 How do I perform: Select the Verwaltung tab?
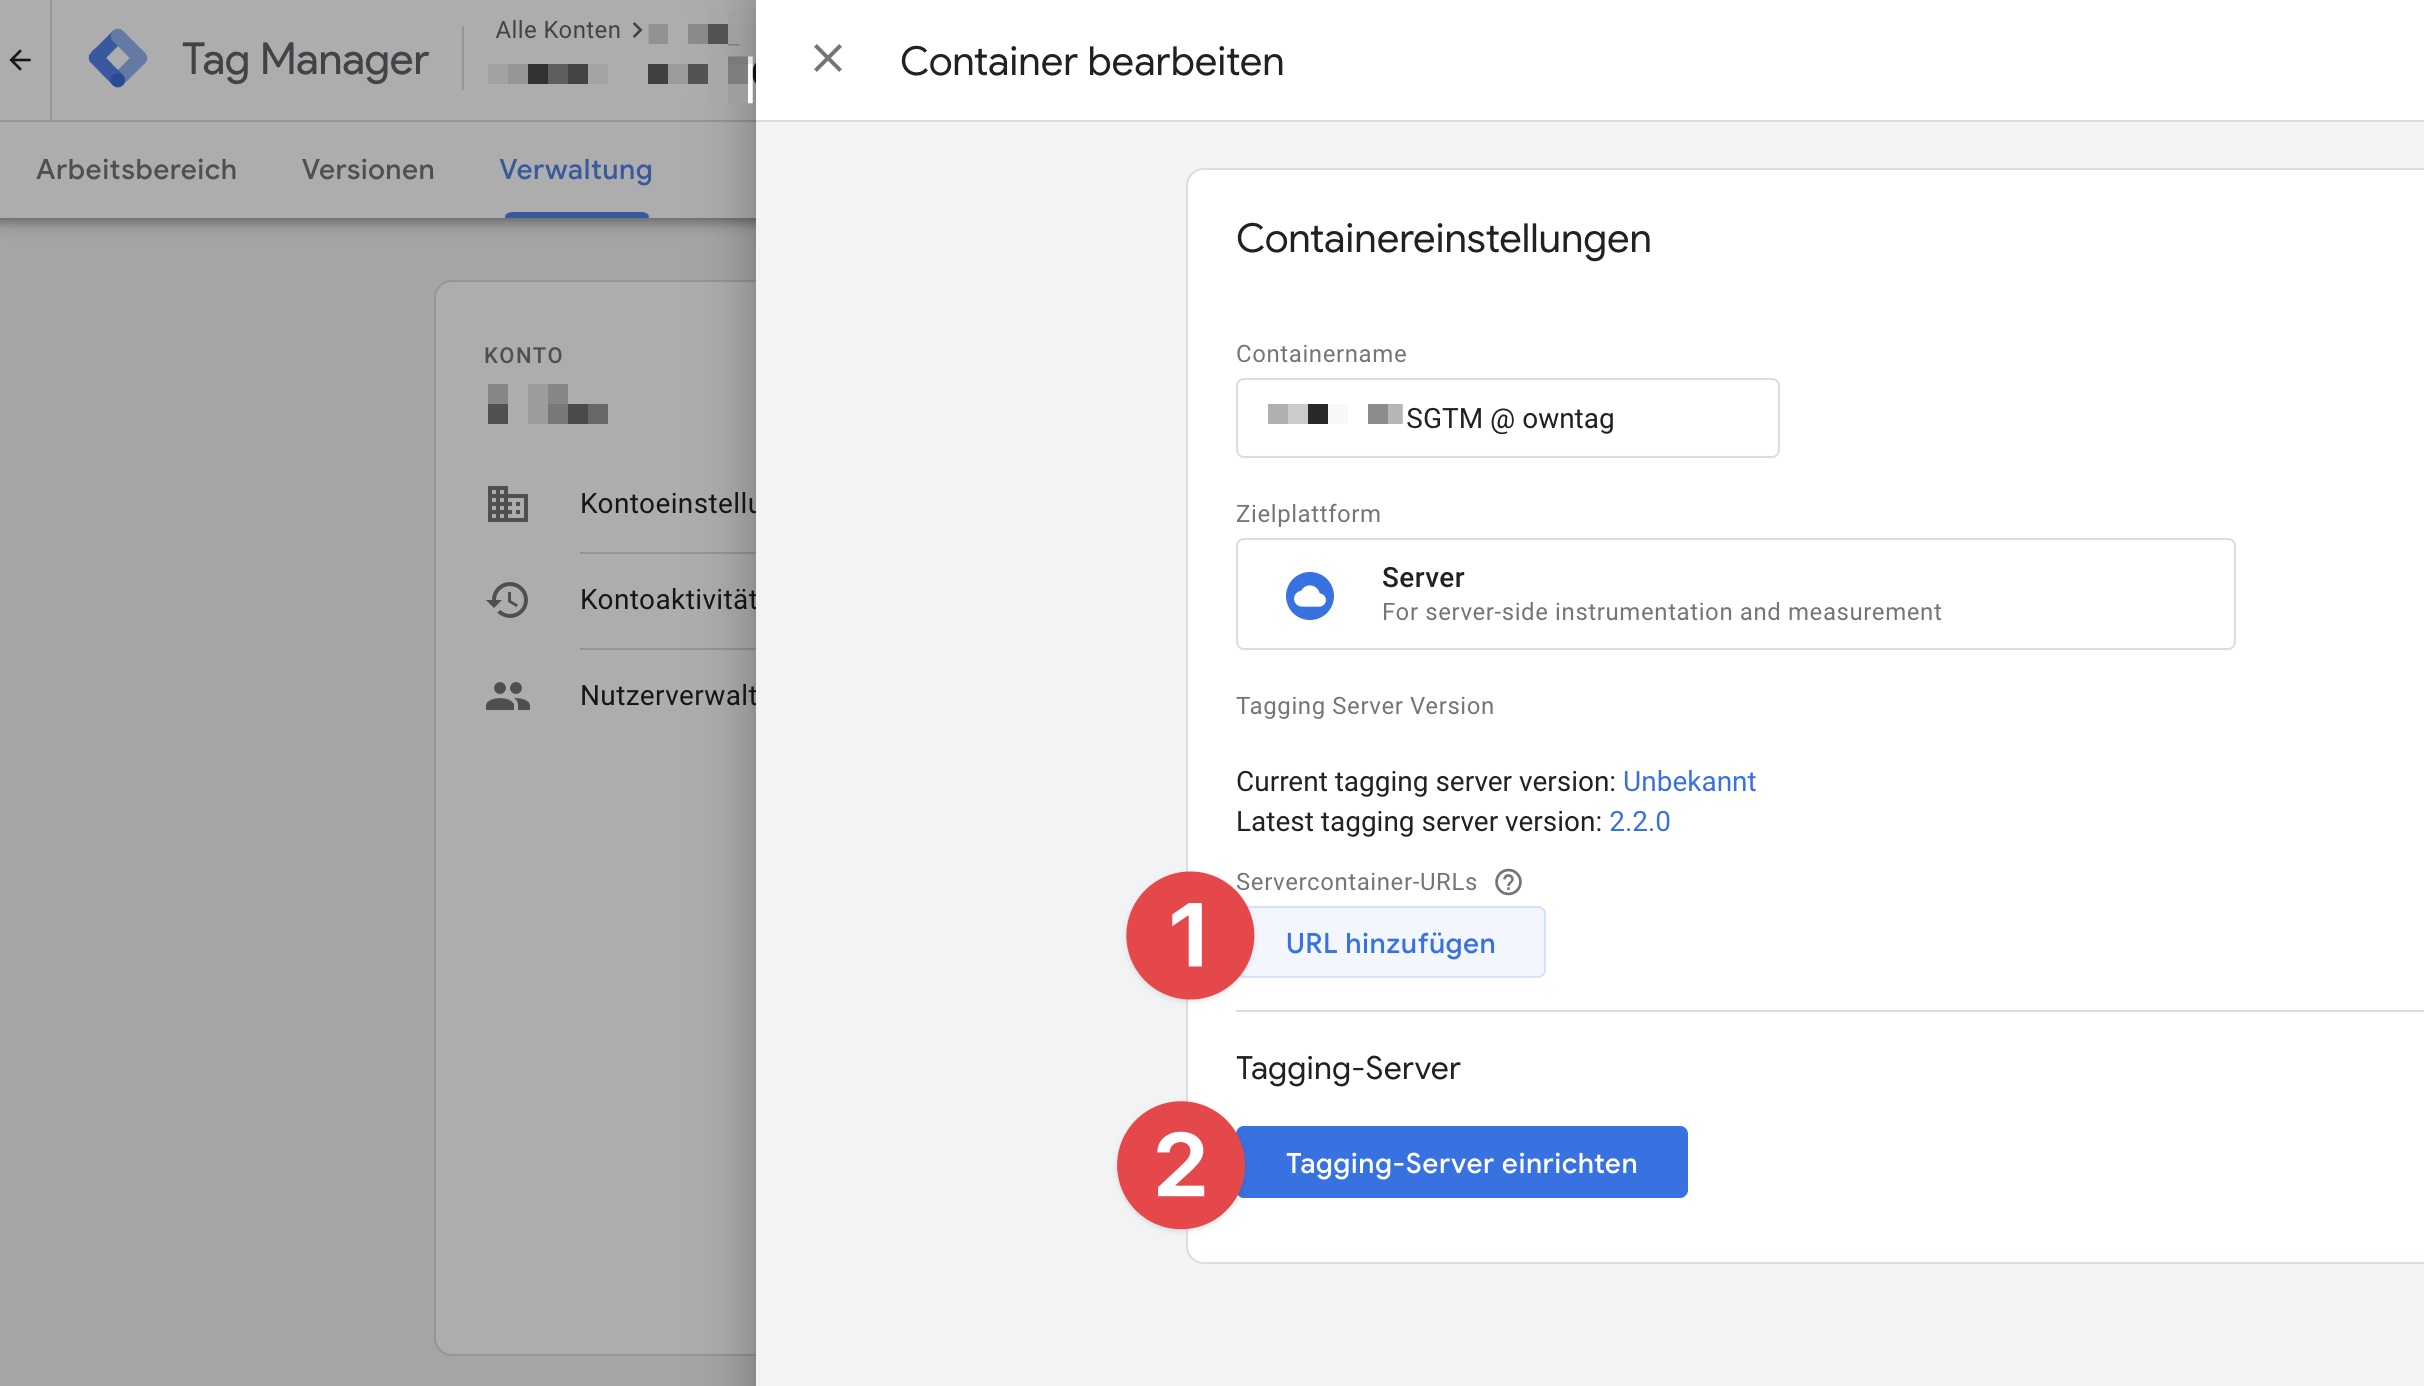(576, 170)
